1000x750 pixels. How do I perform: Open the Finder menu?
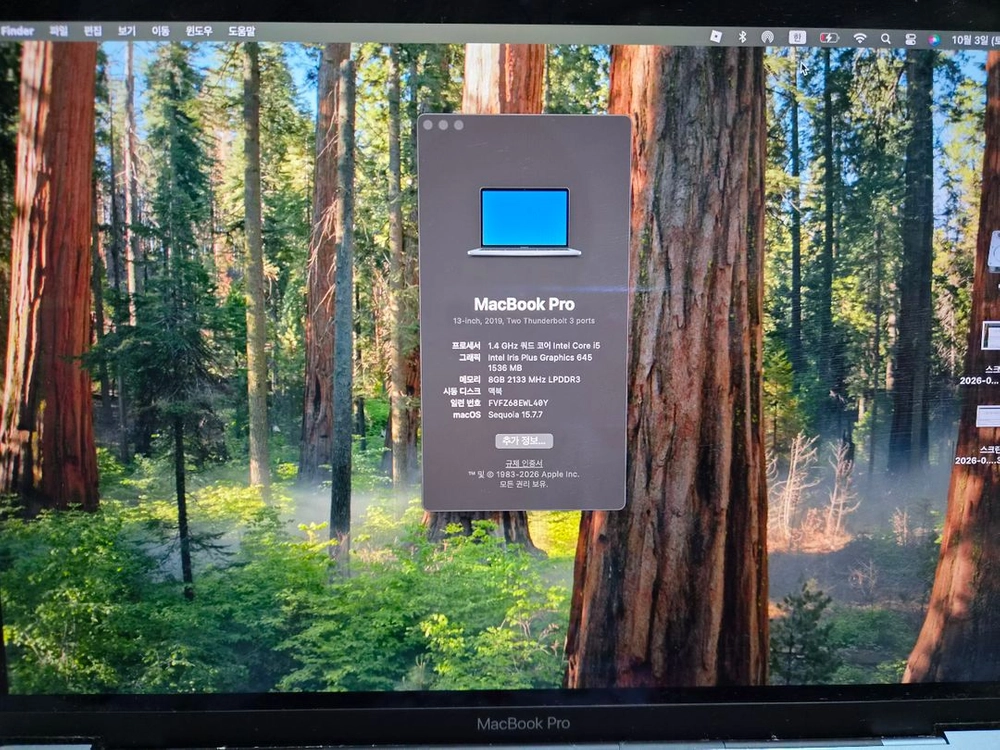[17, 30]
